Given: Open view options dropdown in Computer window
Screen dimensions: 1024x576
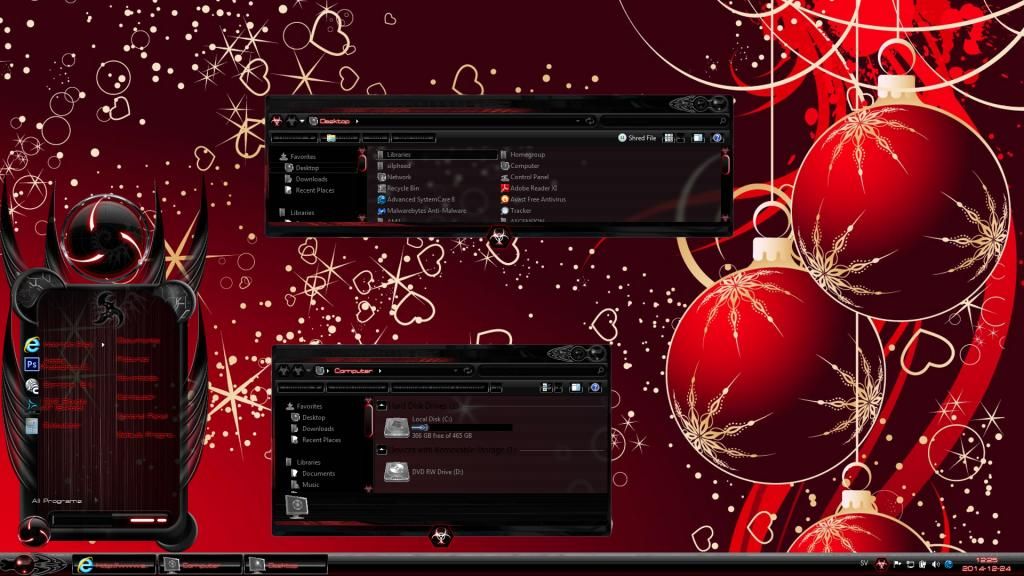Looking at the screenshot, I should 558,387.
